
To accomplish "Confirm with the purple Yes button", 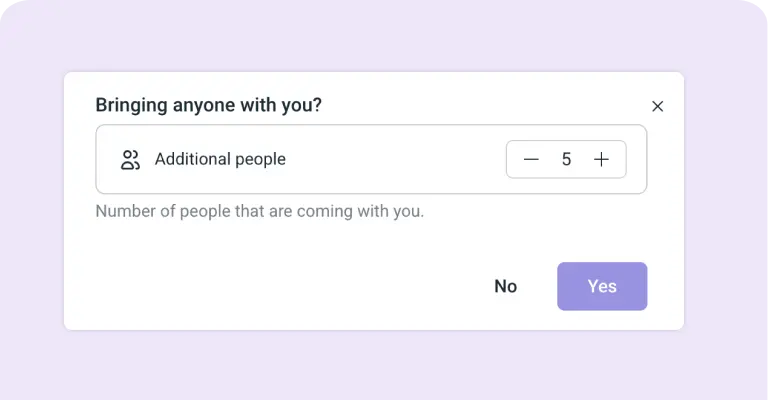I will [x=602, y=286].
